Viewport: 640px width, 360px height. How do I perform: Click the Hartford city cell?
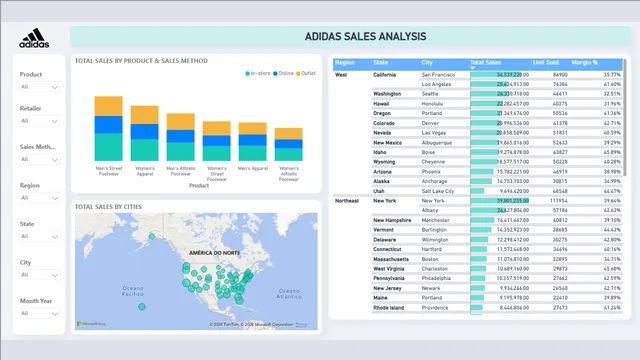[x=431, y=249]
